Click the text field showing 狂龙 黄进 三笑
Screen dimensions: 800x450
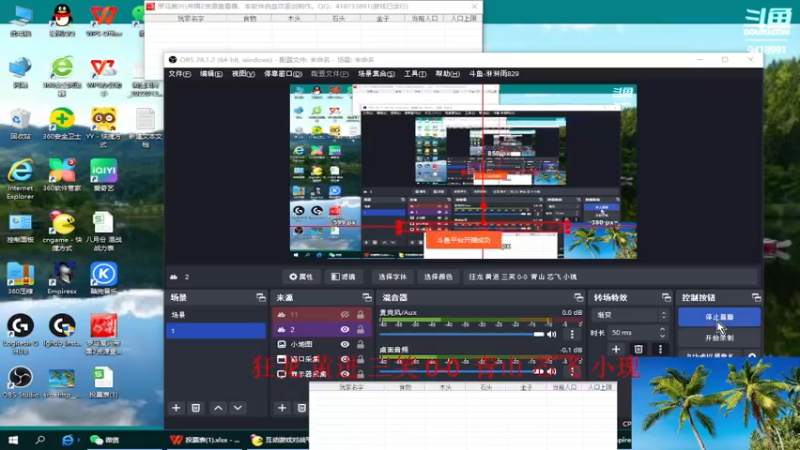point(610,277)
